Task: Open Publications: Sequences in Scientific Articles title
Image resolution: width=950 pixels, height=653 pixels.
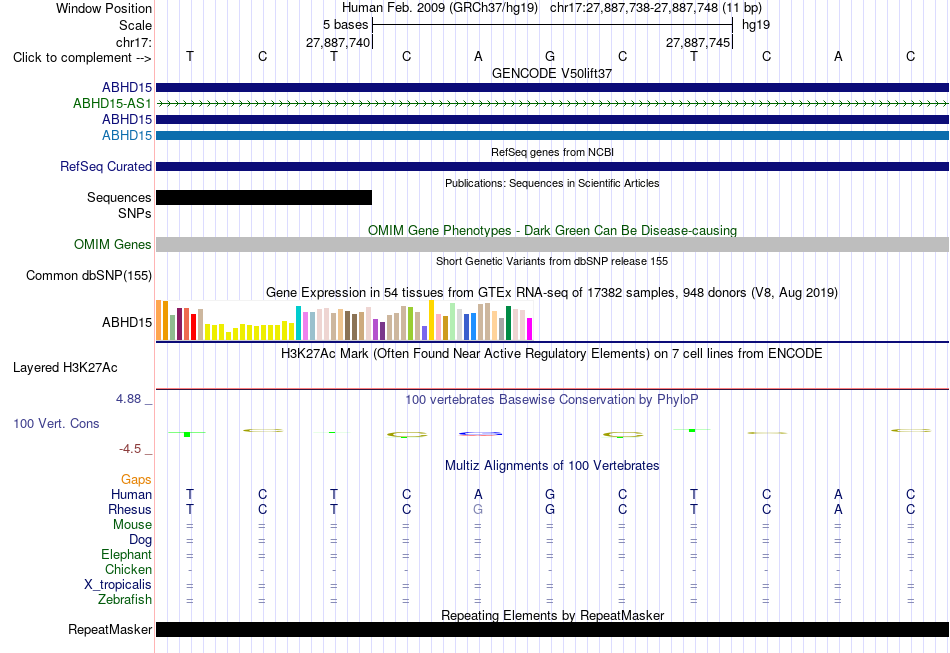Action: click(552, 183)
